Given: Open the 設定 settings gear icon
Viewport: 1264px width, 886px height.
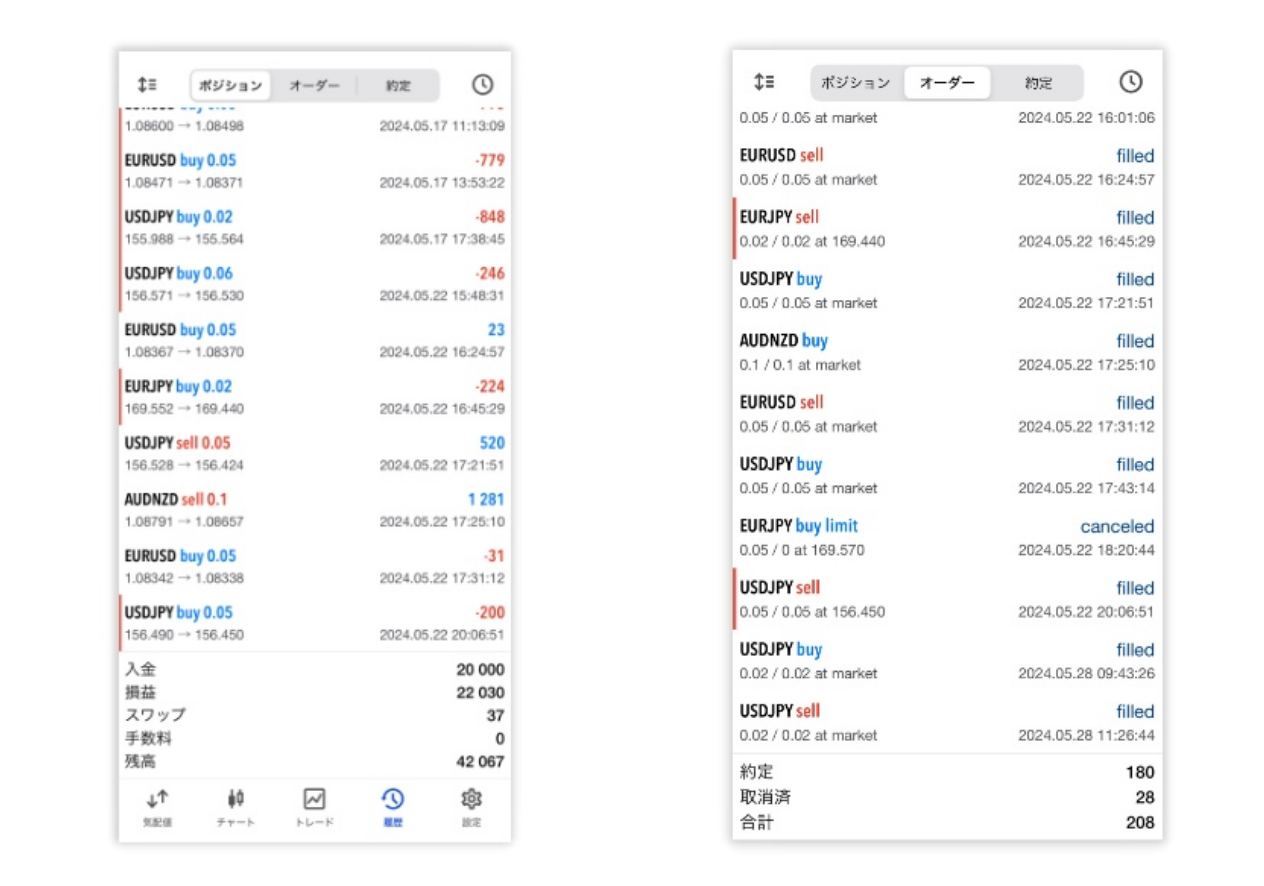Looking at the screenshot, I should click(471, 799).
